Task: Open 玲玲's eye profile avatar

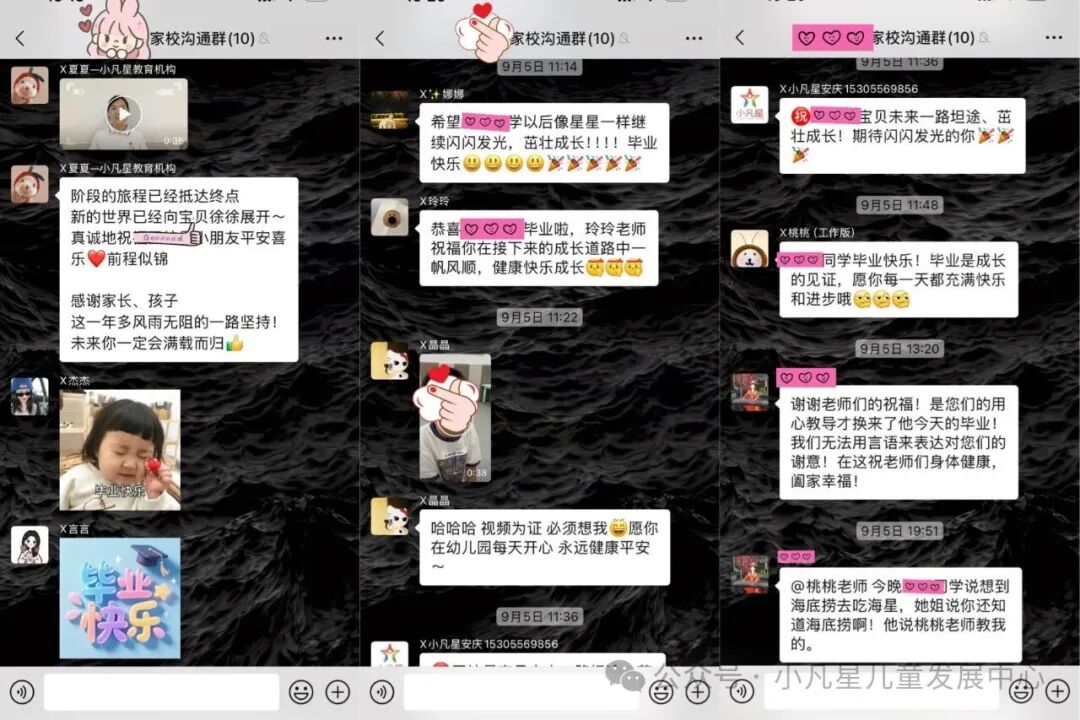Action: 390,217
